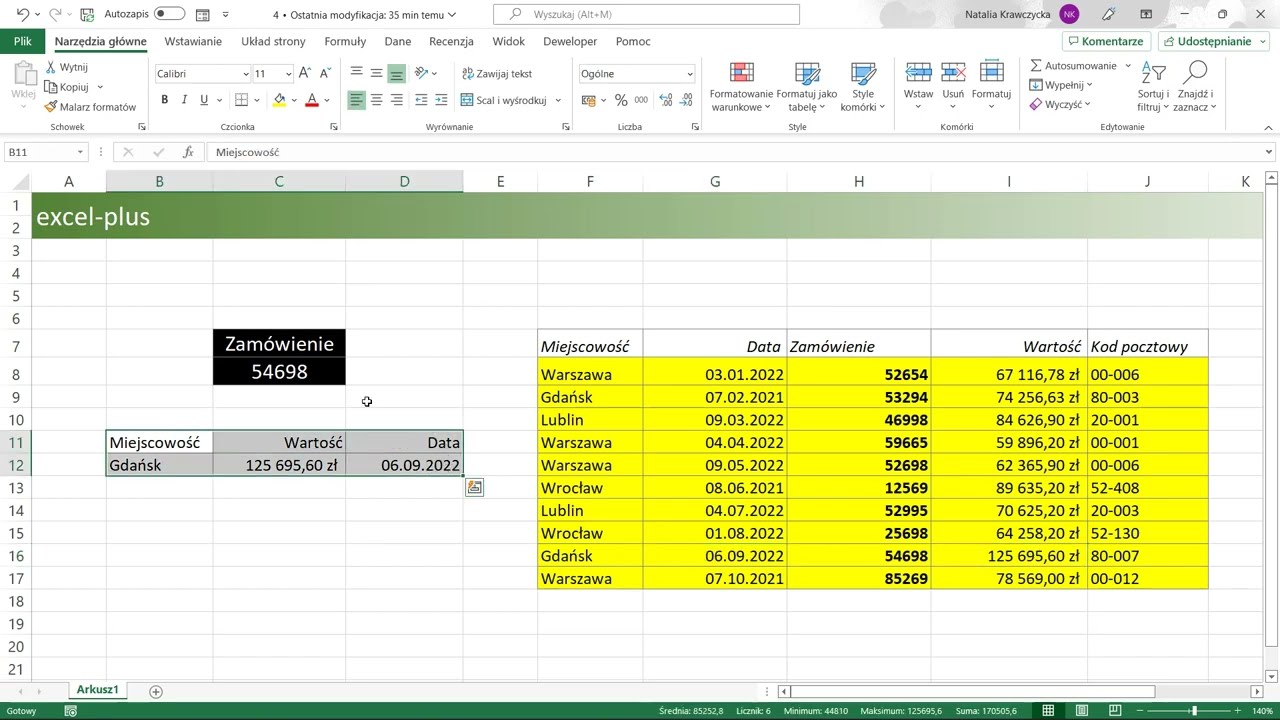Open Formatuj jako tabelę gallery

click(806, 87)
